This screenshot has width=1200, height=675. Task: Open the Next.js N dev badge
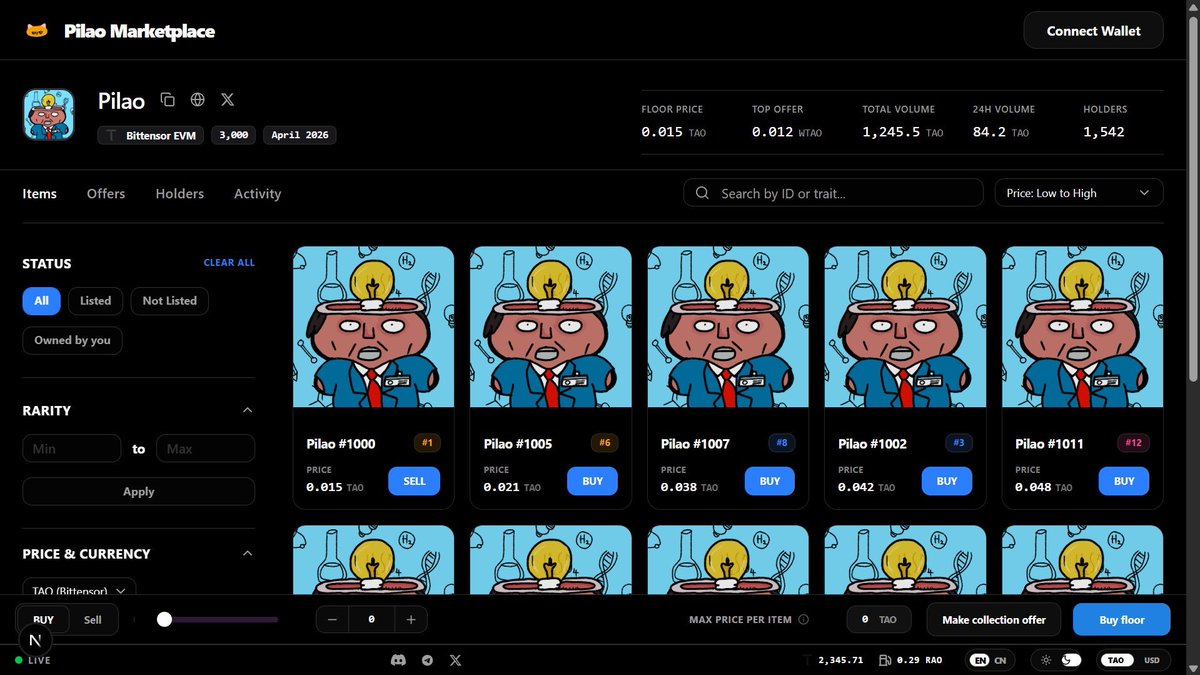[36, 641]
